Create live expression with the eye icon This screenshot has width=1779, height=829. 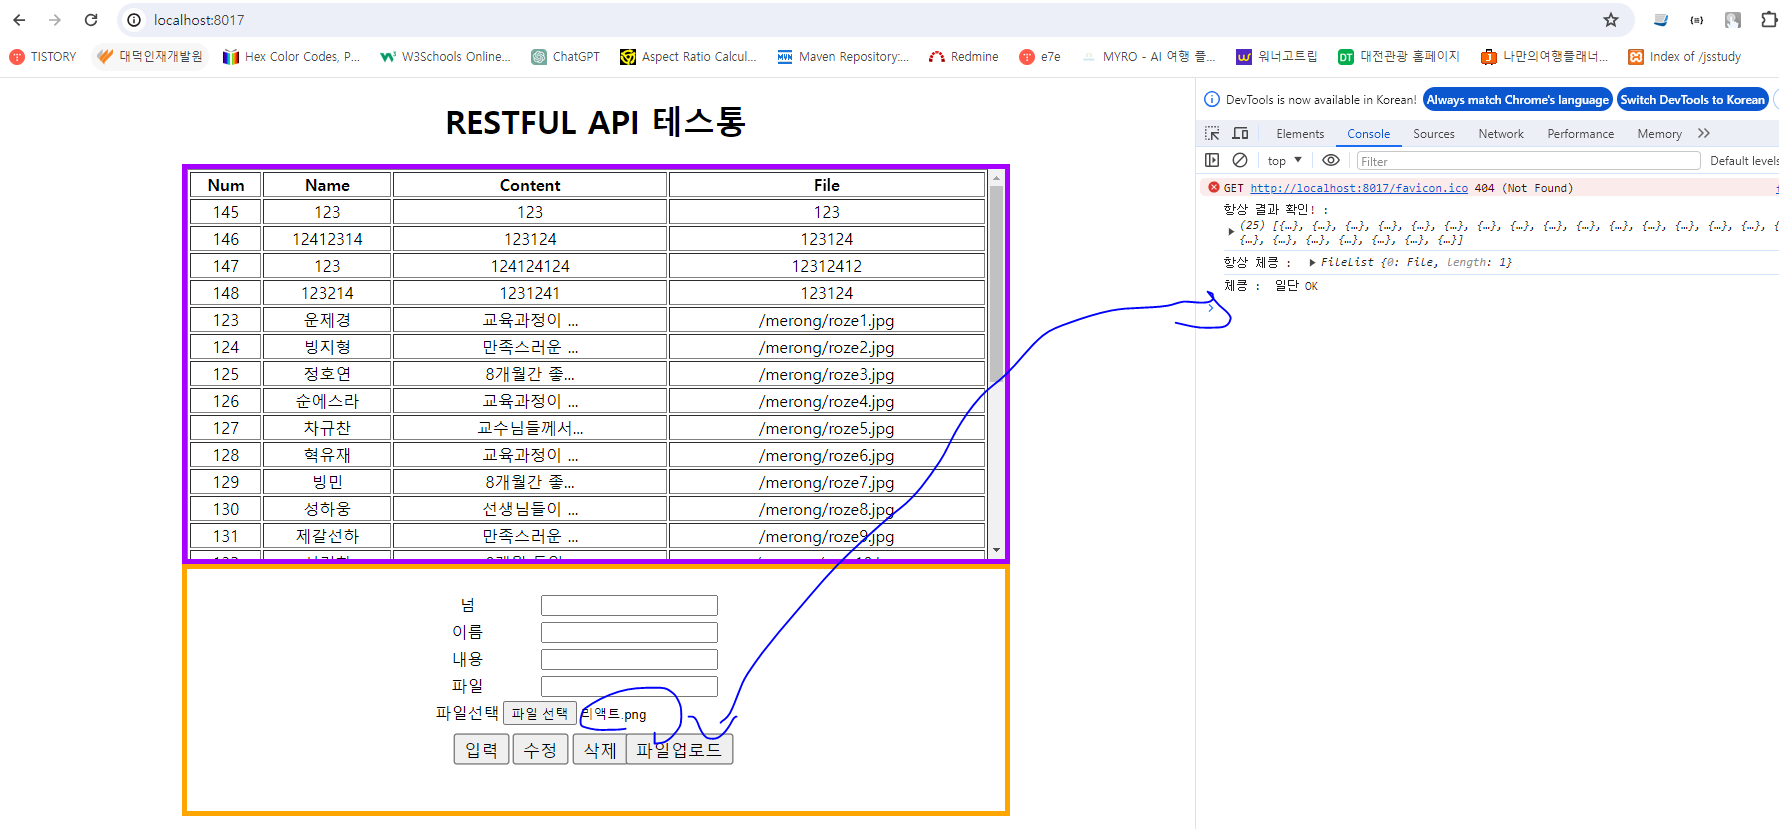pos(1331,160)
